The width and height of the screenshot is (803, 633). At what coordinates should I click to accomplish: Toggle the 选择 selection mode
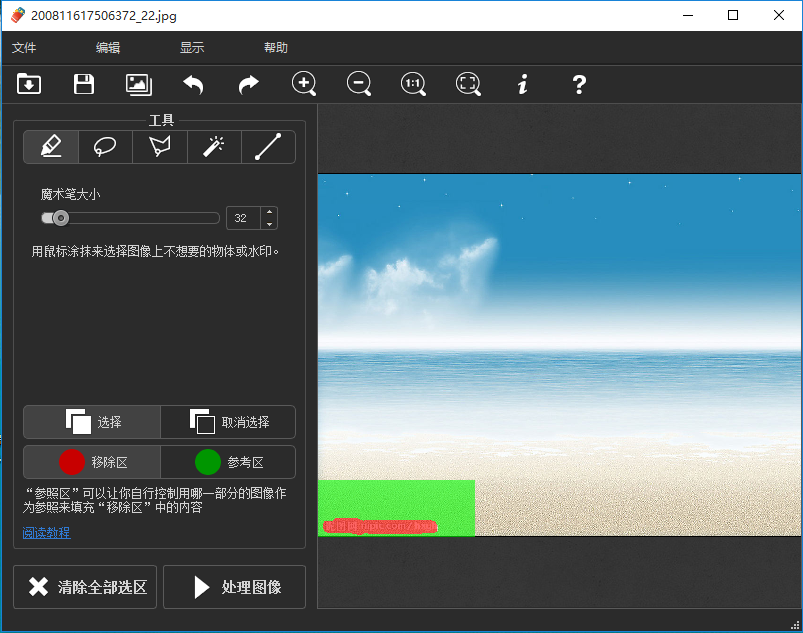[x=92, y=422]
